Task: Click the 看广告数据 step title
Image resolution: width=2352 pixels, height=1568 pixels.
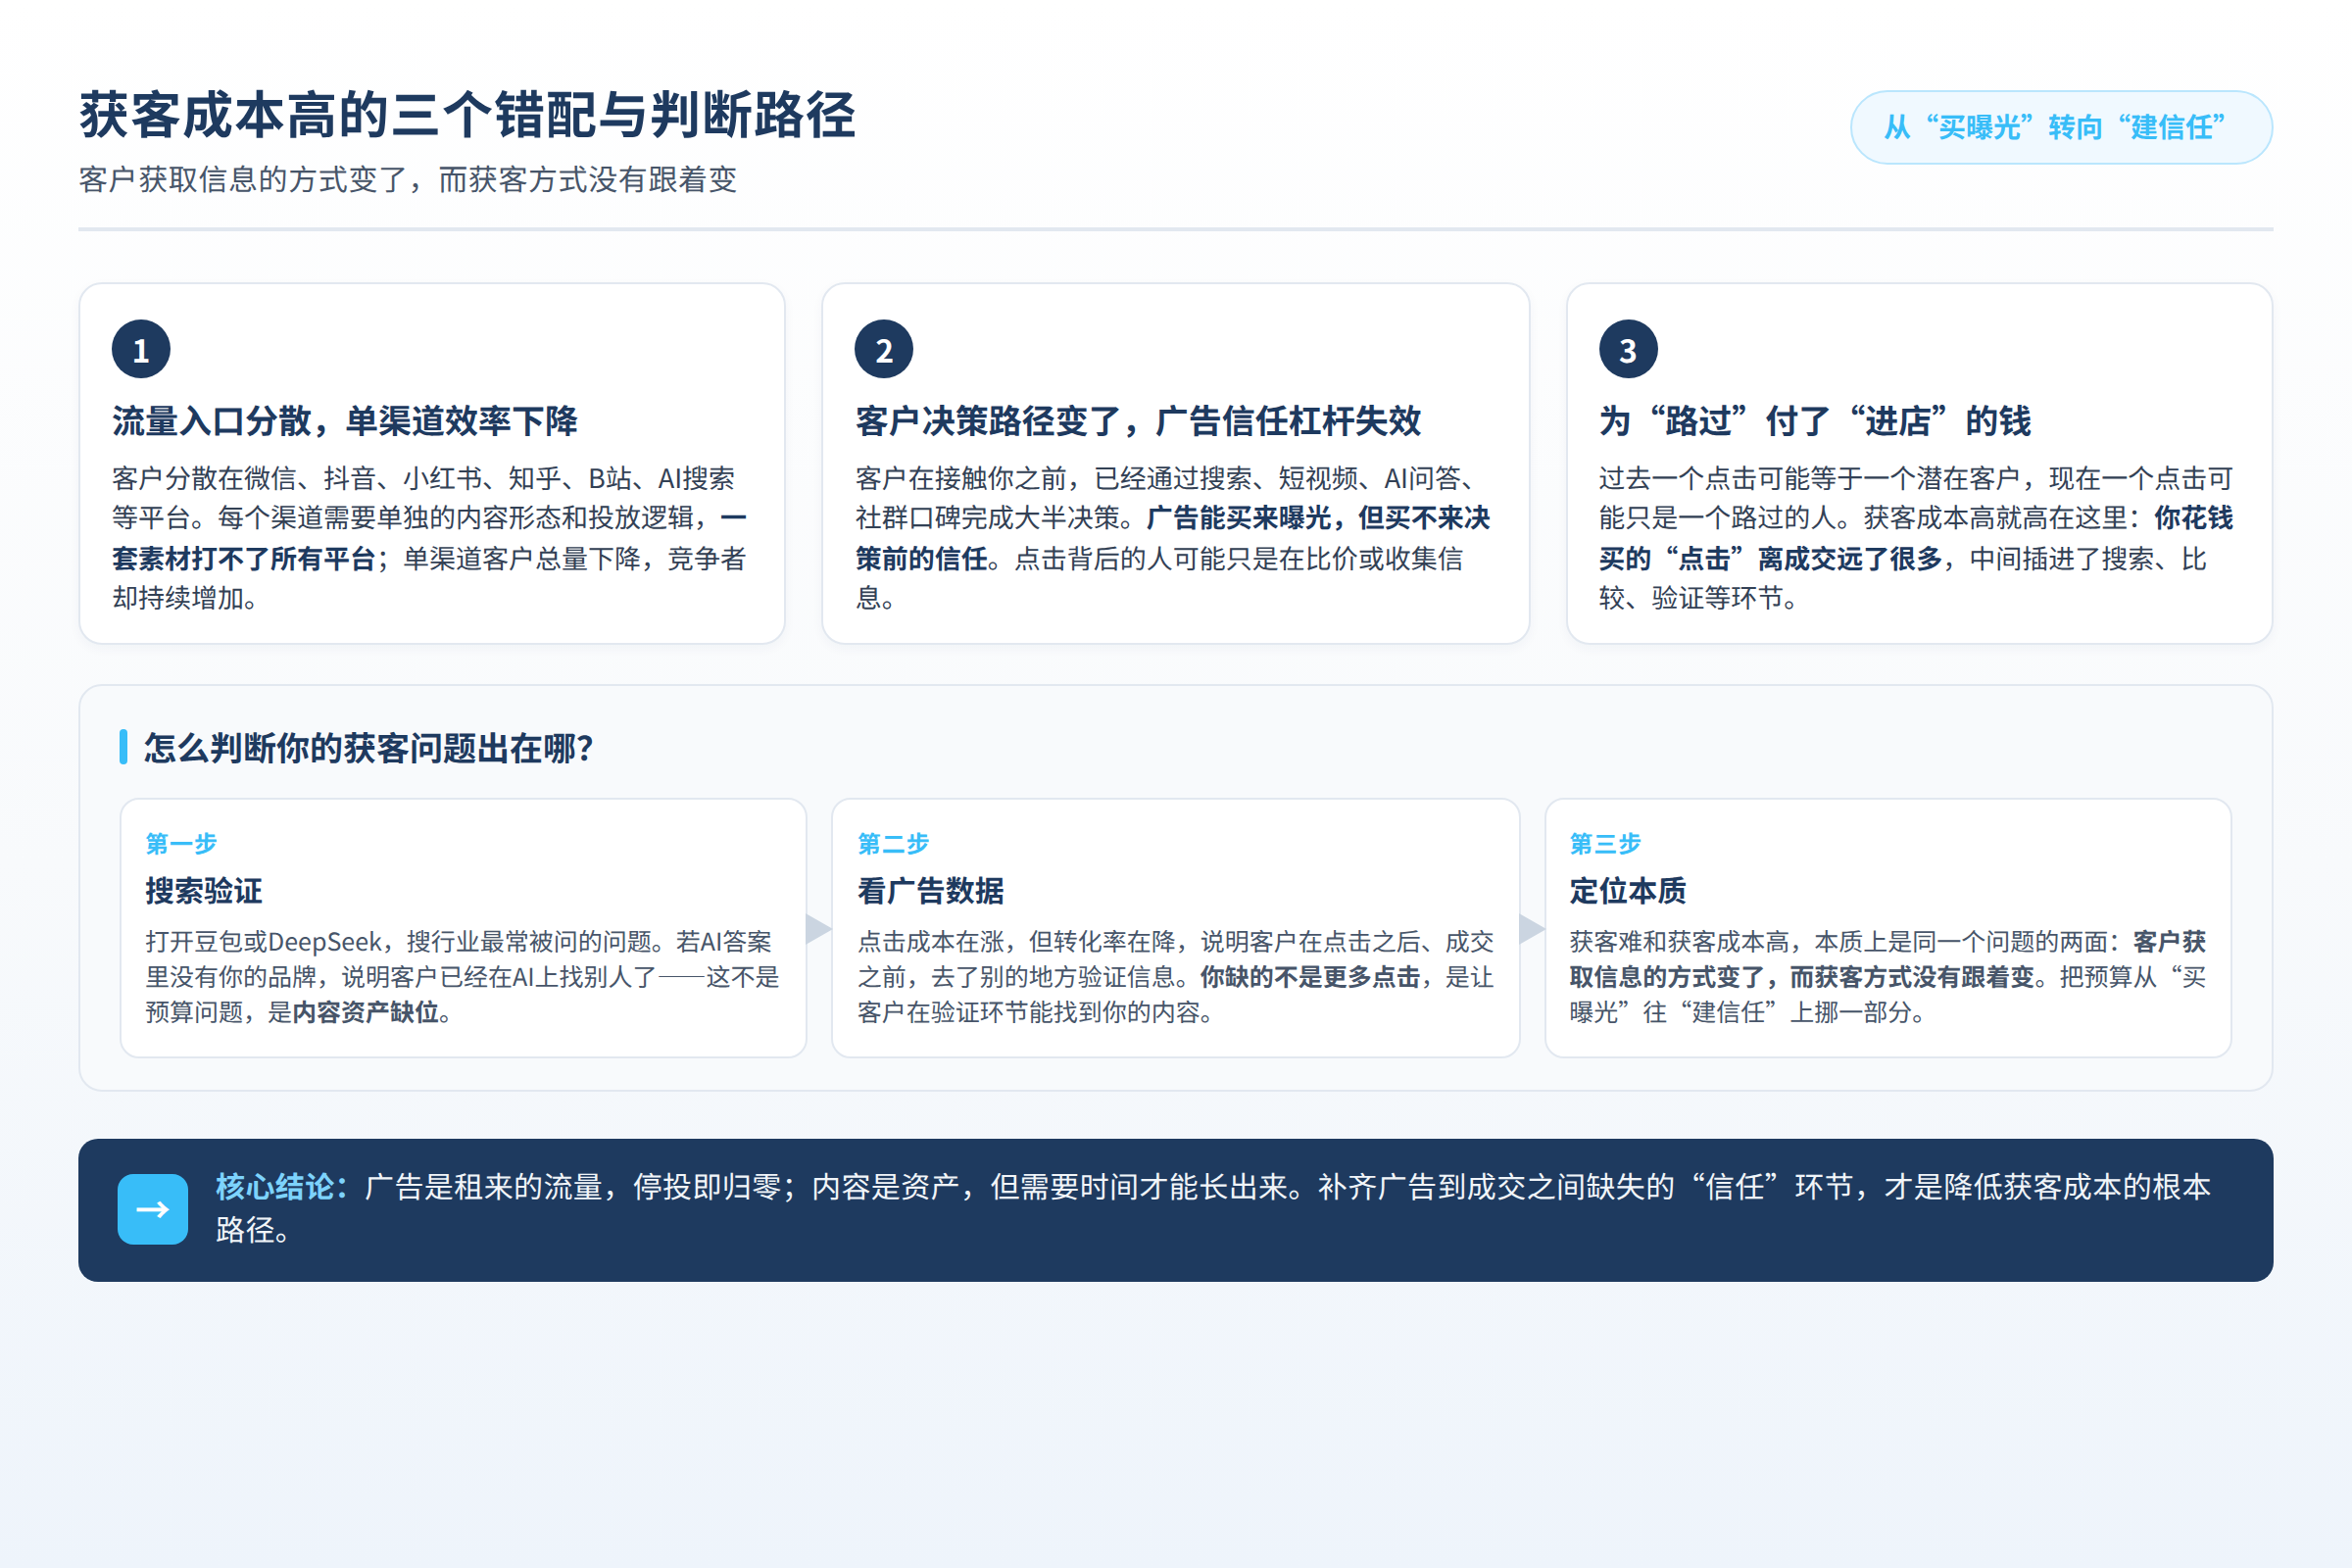Action: pyautogui.click(x=930, y=891)
